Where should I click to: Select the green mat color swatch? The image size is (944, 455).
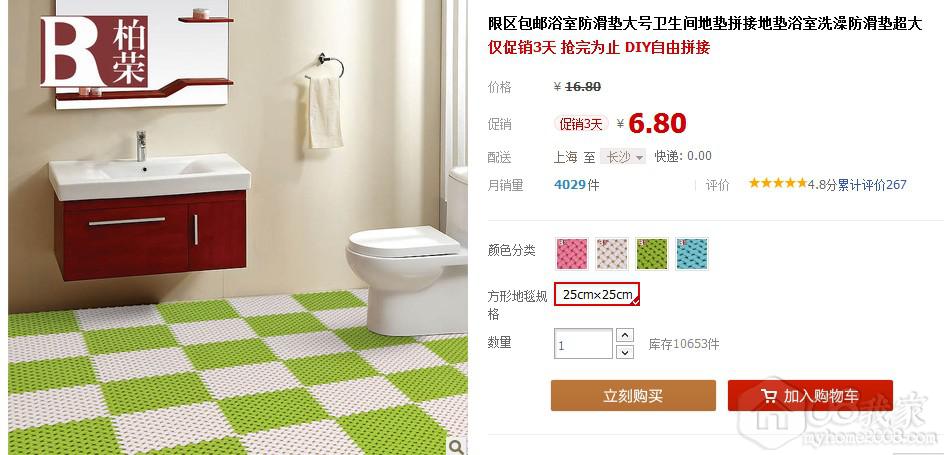[652, 253]
